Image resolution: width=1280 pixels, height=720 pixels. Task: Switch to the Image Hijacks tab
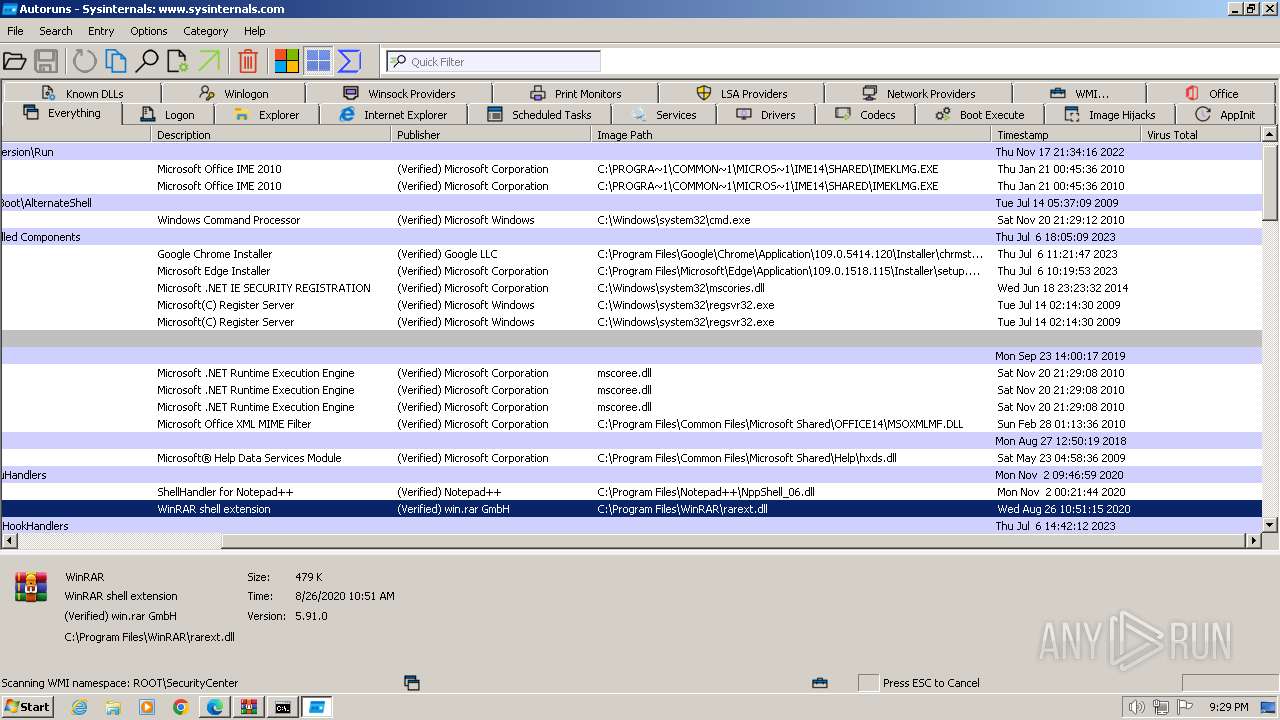pos(1109,114)
